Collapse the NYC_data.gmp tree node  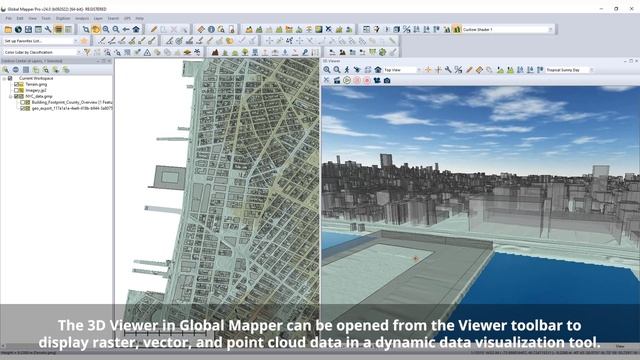(x=11, y=96)
